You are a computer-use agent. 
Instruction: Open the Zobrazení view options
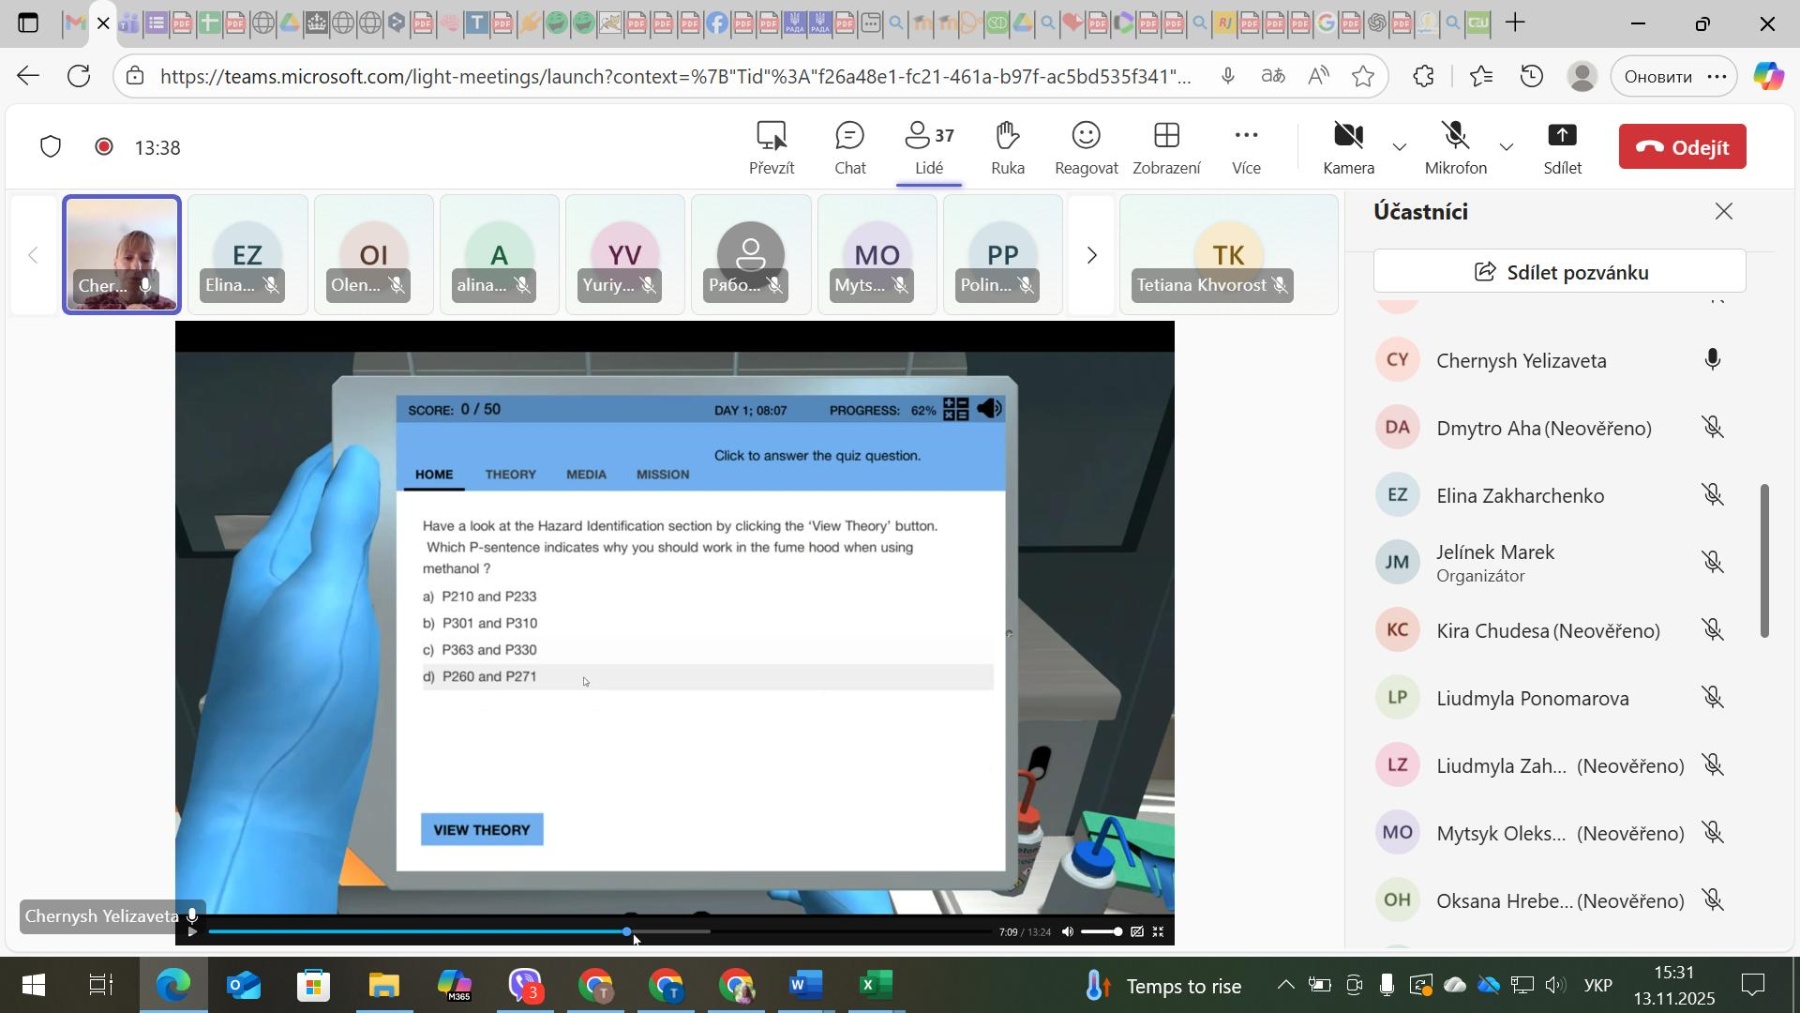1166,147
